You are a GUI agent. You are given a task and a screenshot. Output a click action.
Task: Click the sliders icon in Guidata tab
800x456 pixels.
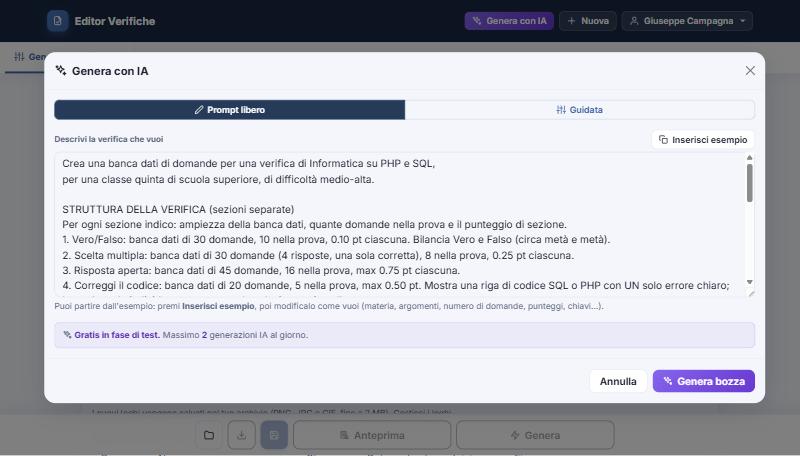561,110
